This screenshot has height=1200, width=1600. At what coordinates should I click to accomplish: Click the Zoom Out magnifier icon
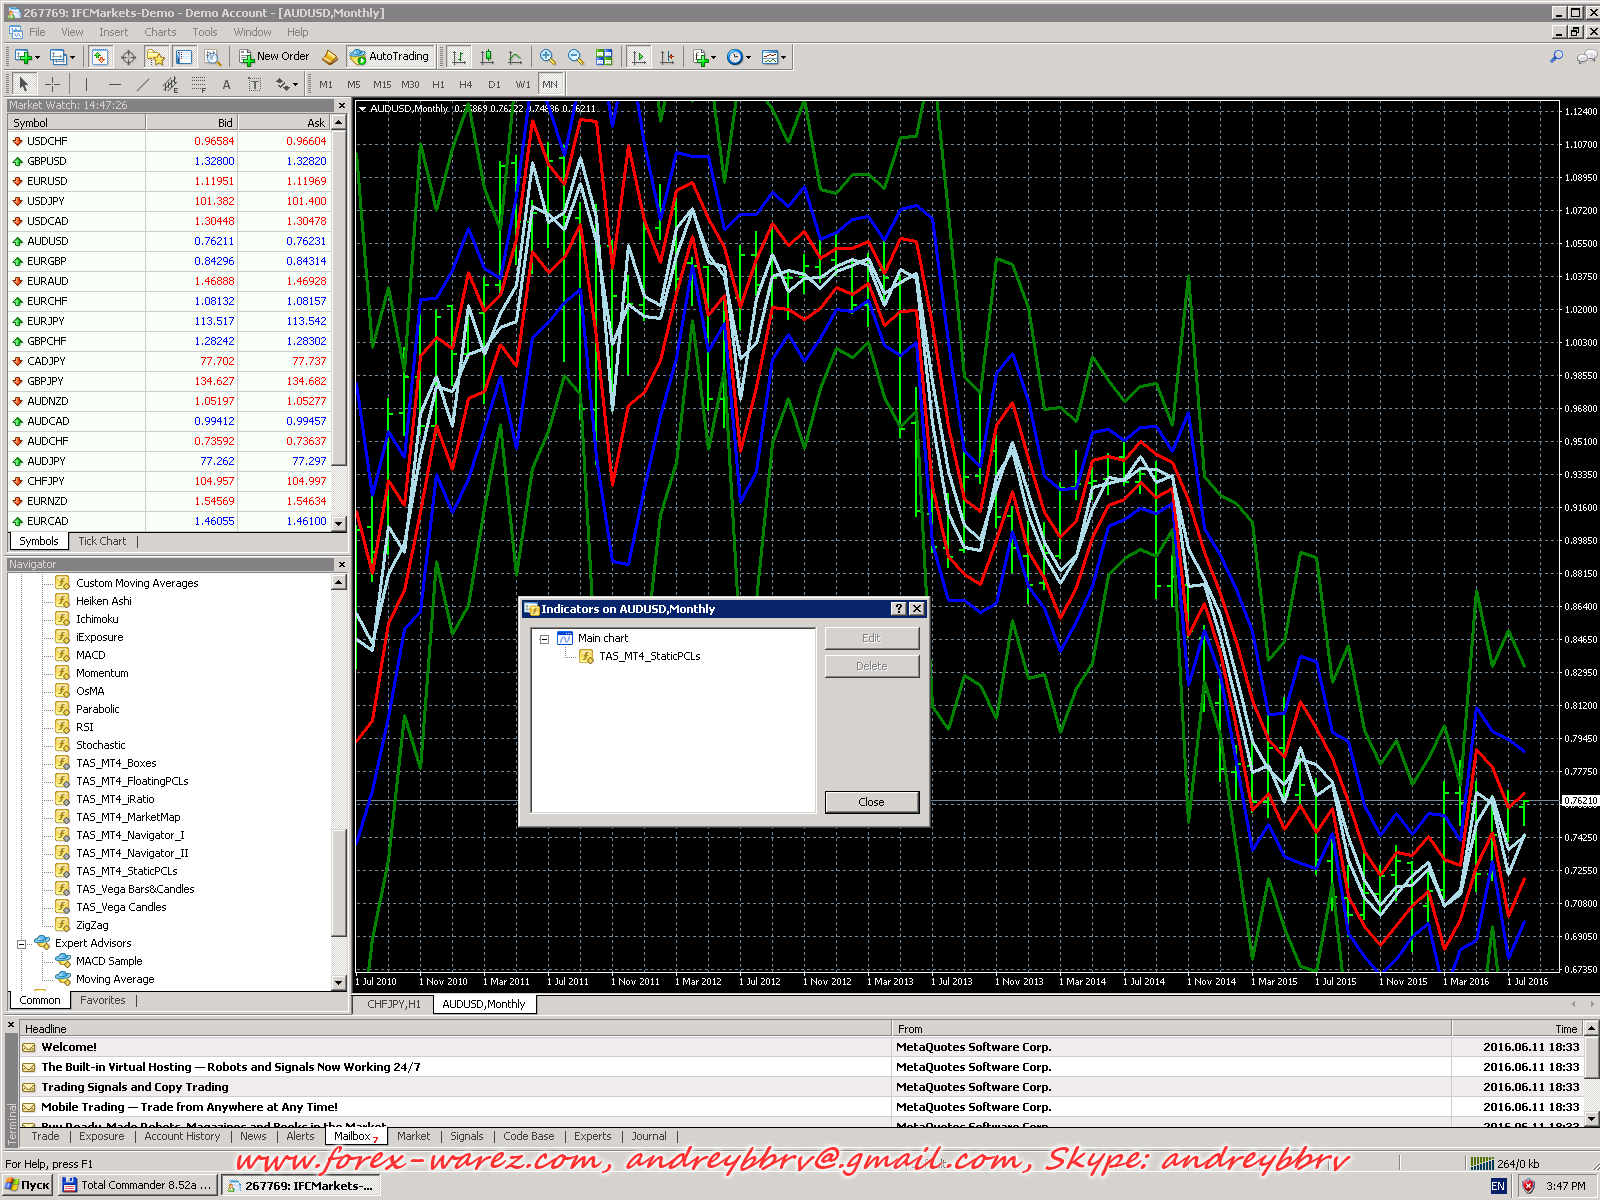[575, 57]
